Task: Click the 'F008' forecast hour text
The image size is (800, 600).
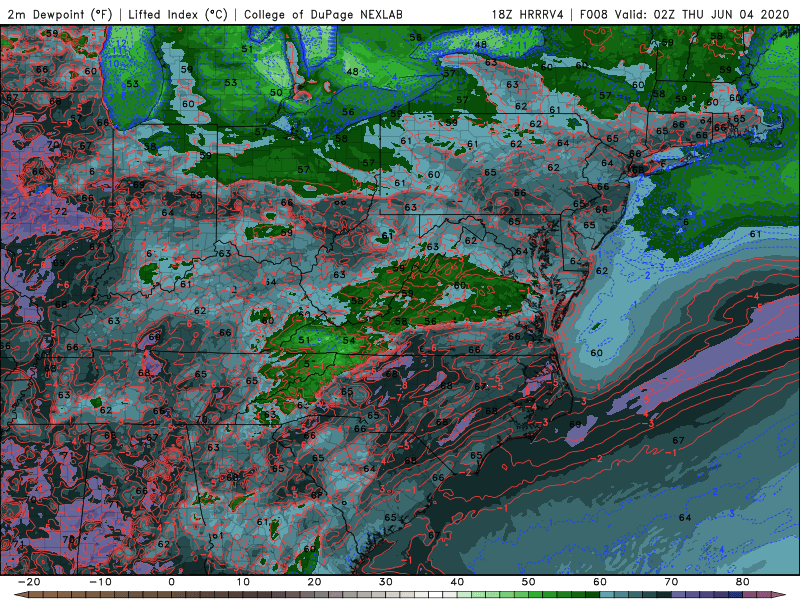Action: coord(593,14)
